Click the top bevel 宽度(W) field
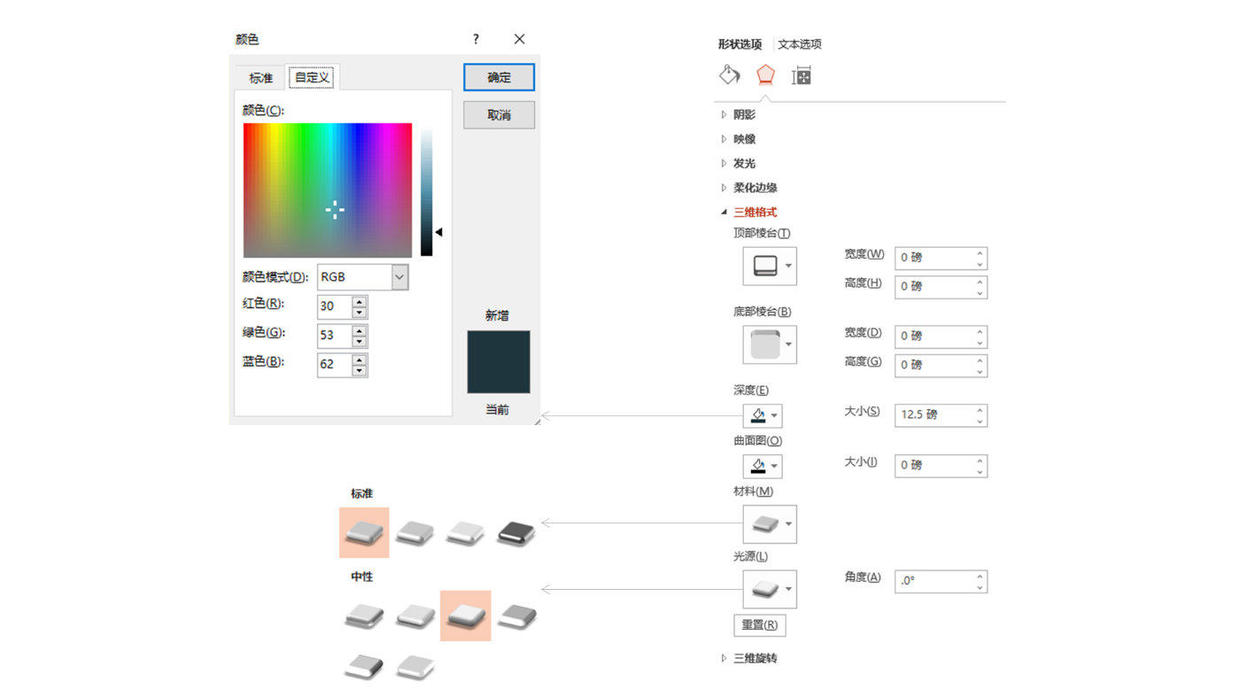Screen dimensions: 1240x697 pos(941,258)
